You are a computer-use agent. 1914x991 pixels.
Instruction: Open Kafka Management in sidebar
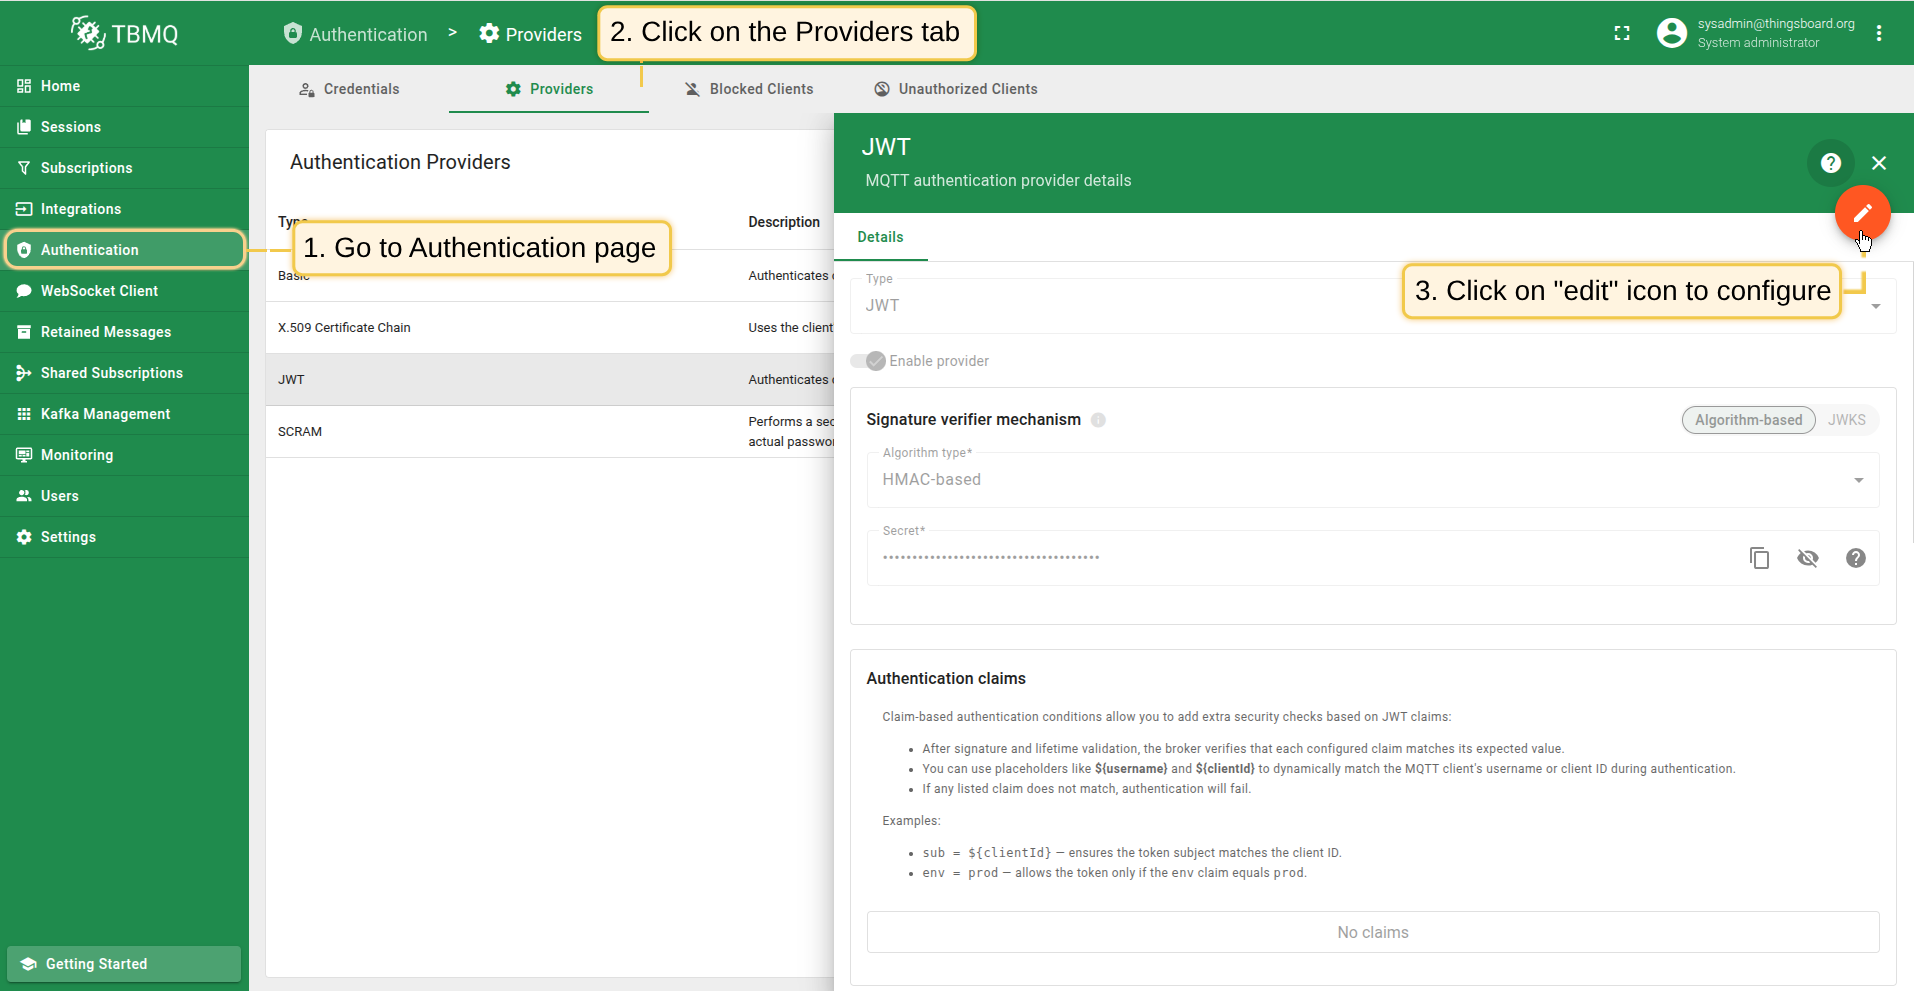point(105,414)
